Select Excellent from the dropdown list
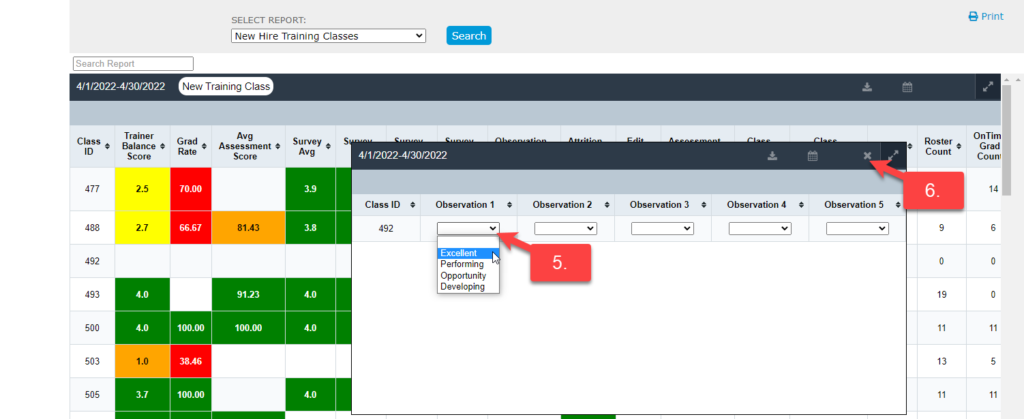The image size is (1024, 419). pos(459,253)
